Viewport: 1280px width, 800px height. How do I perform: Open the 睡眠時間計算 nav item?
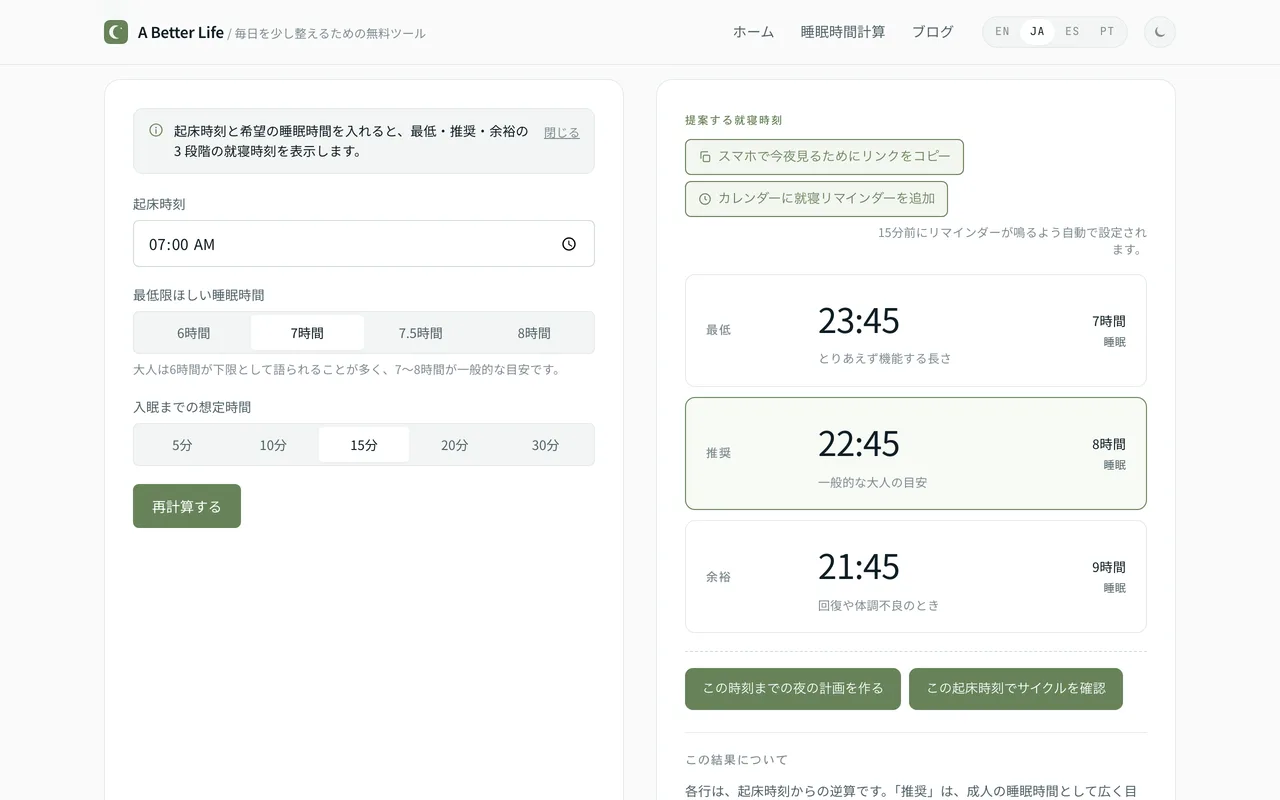coord(843,32)
